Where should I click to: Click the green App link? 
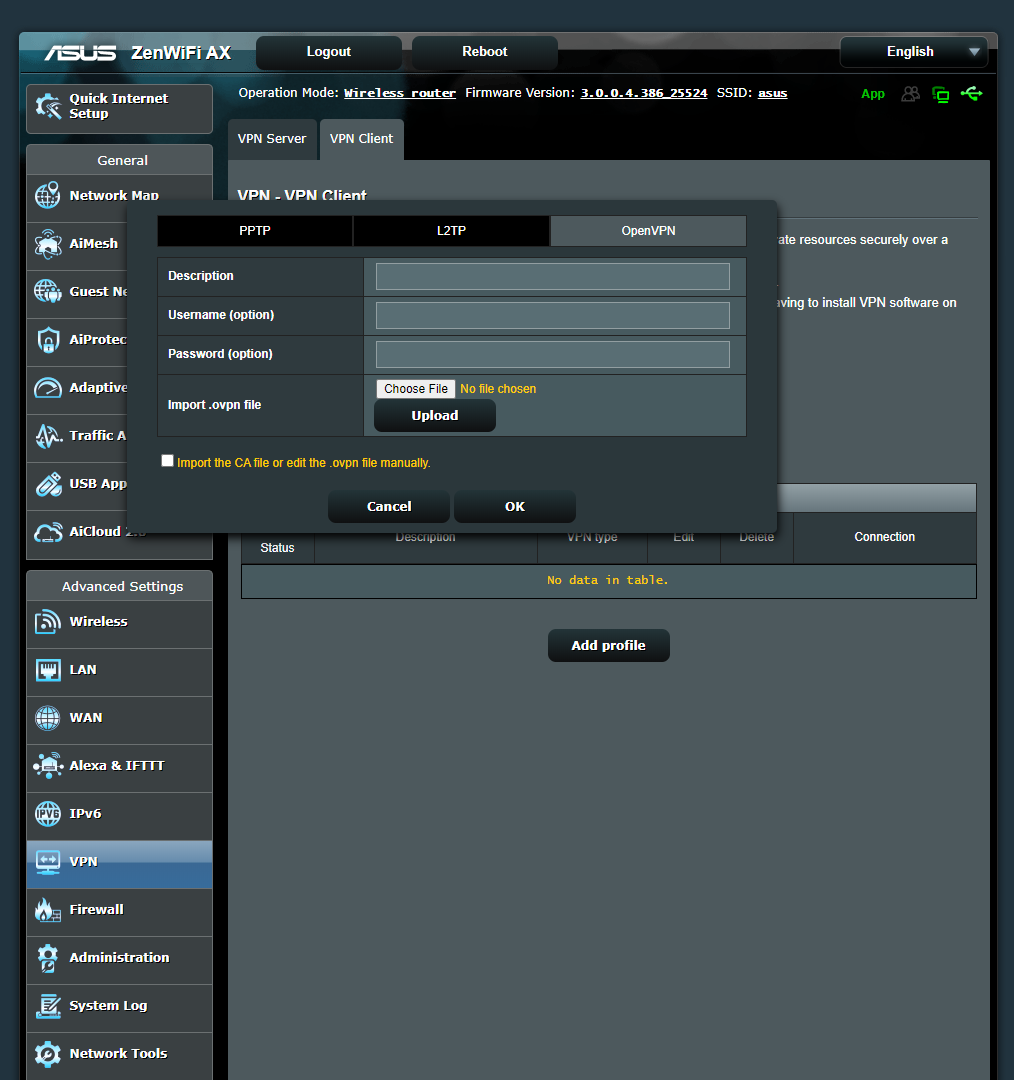[x=873, y=94]
